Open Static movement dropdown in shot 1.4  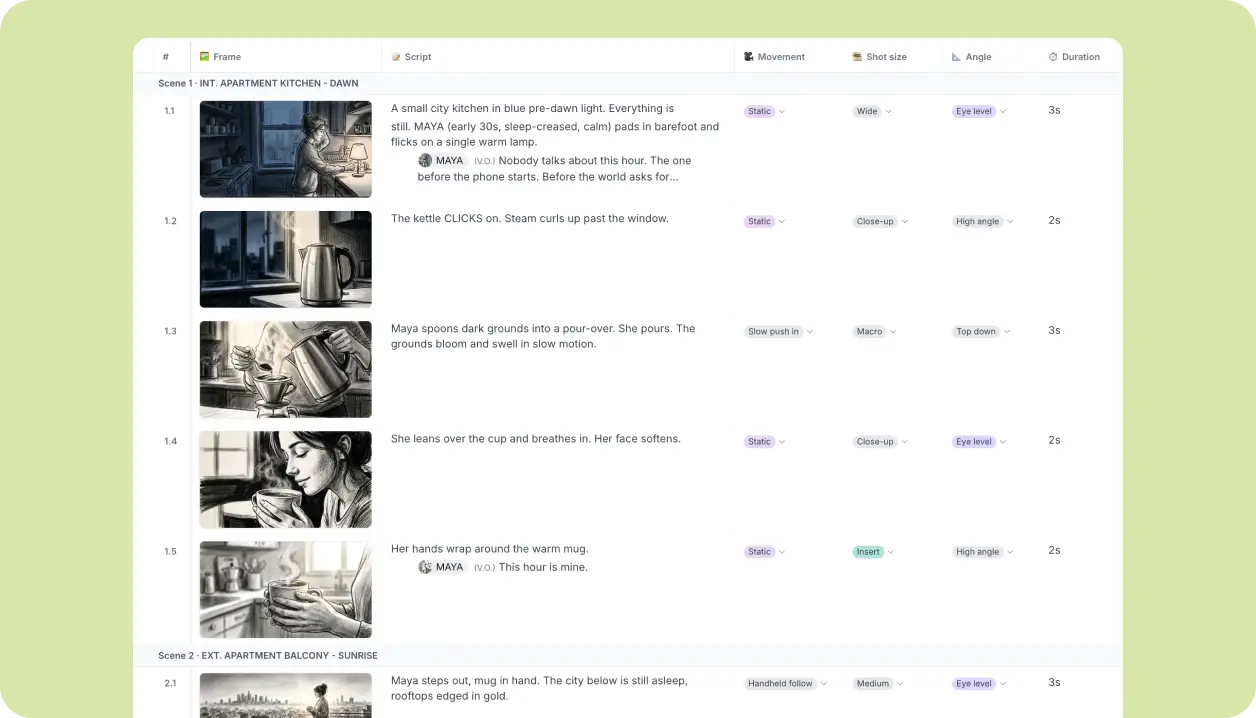click(765, 441)
